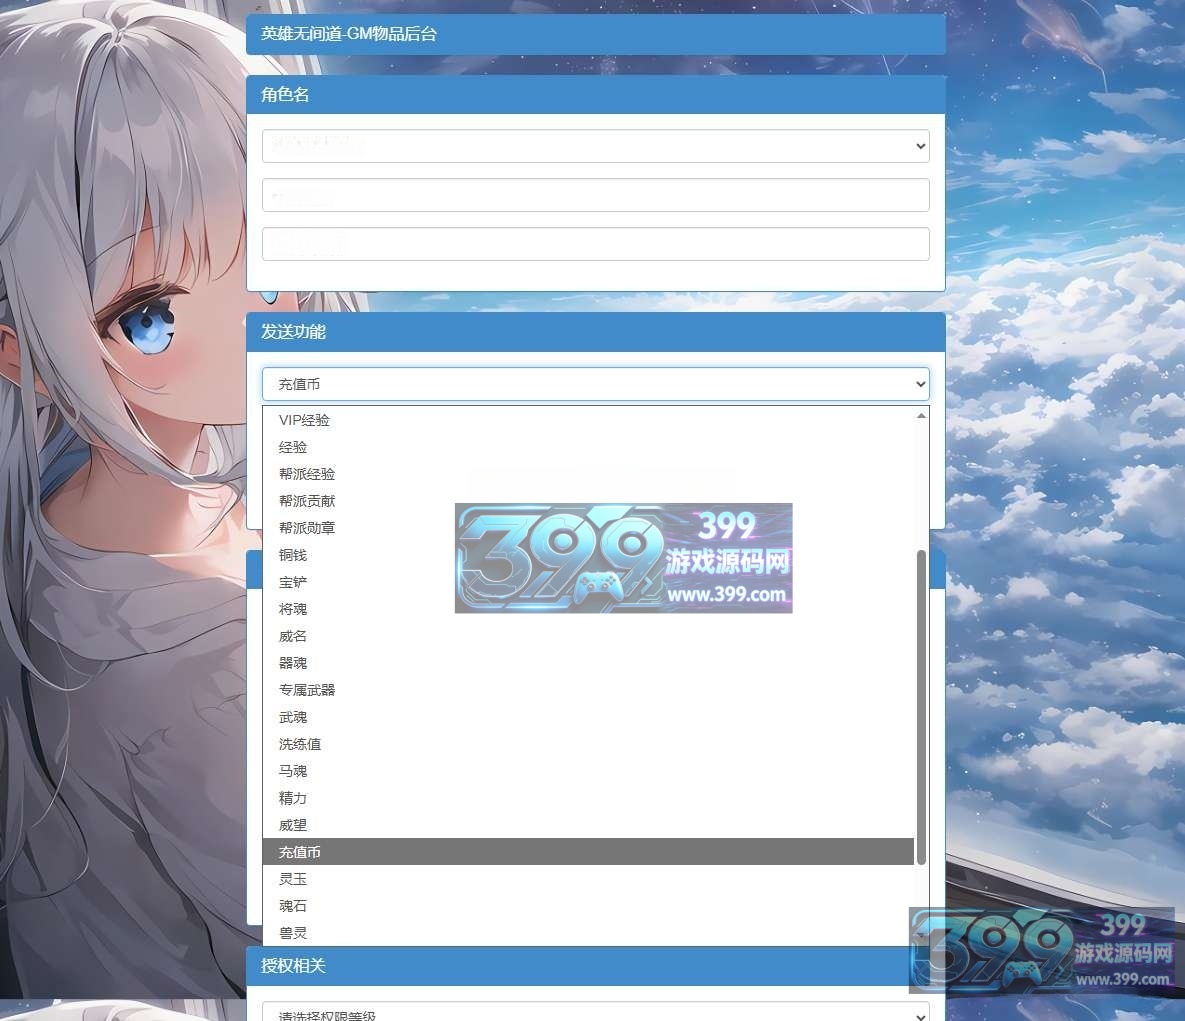Pick 兽灵 in the dropdown list
Viewport: 1185px width, 1021px height.
click(588, 933)
